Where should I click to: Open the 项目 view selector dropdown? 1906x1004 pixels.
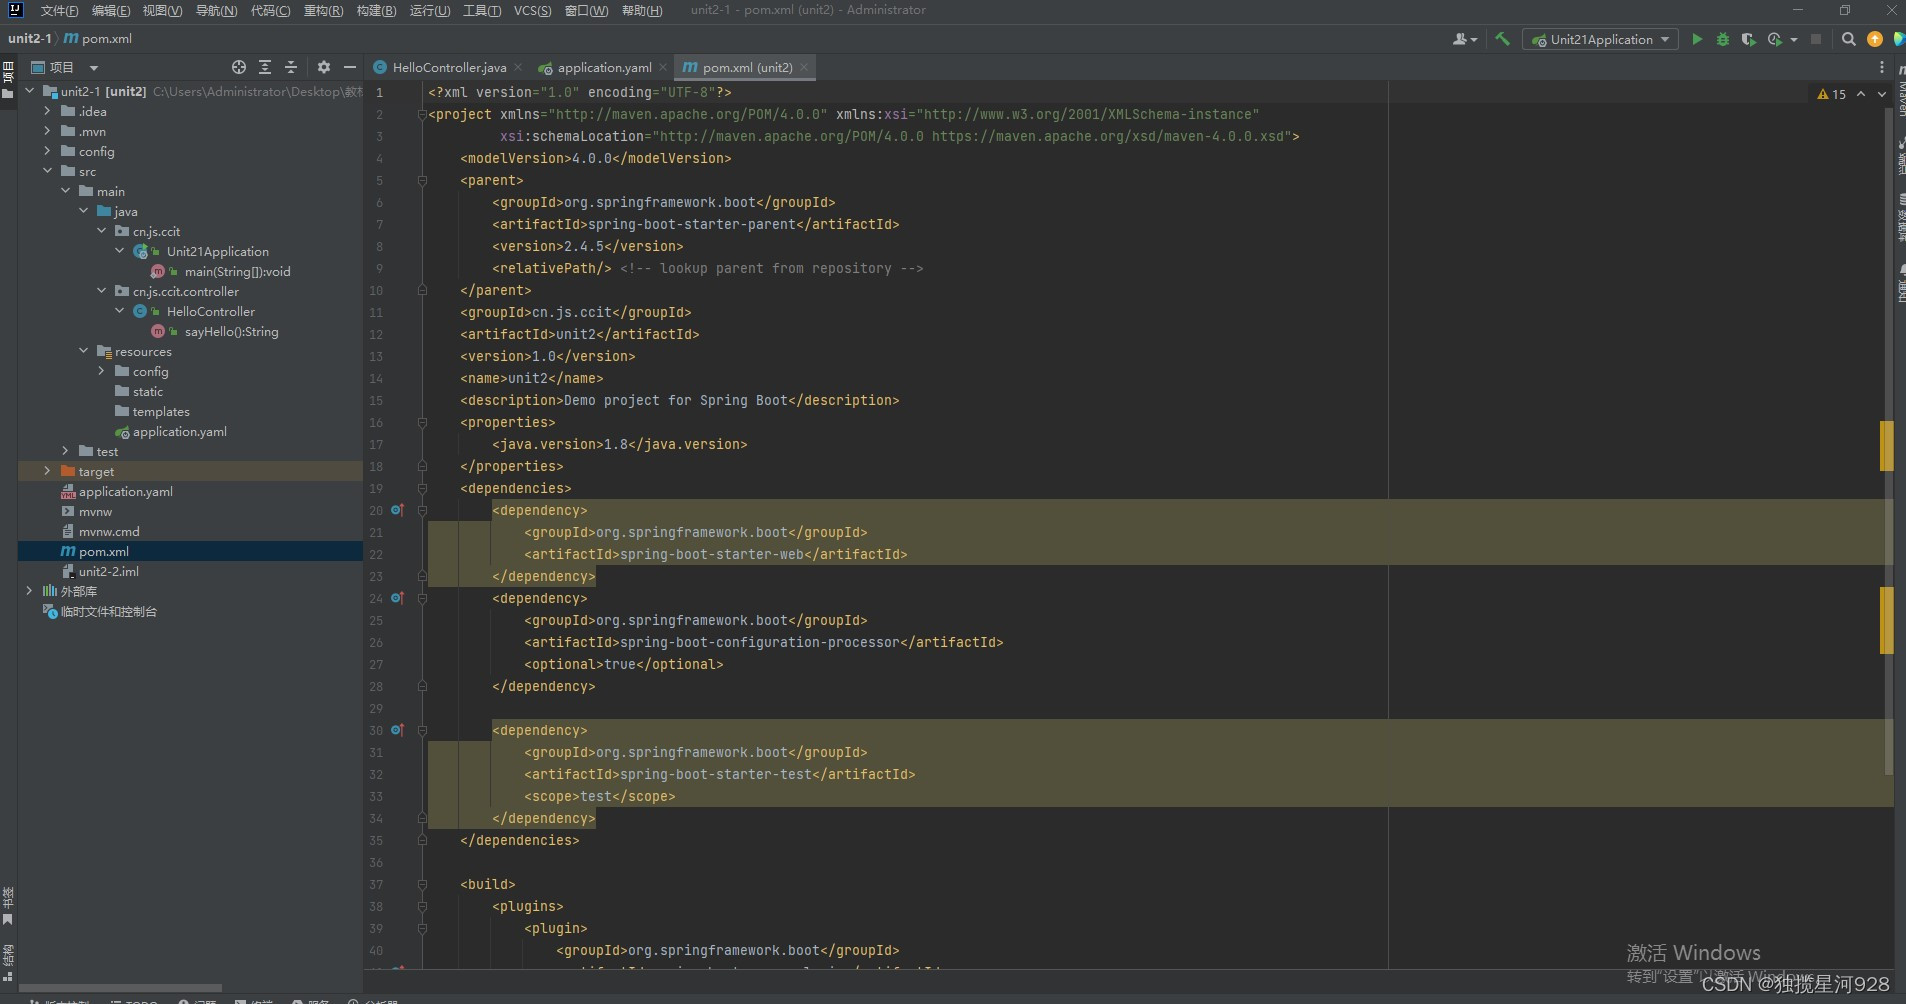65,67
